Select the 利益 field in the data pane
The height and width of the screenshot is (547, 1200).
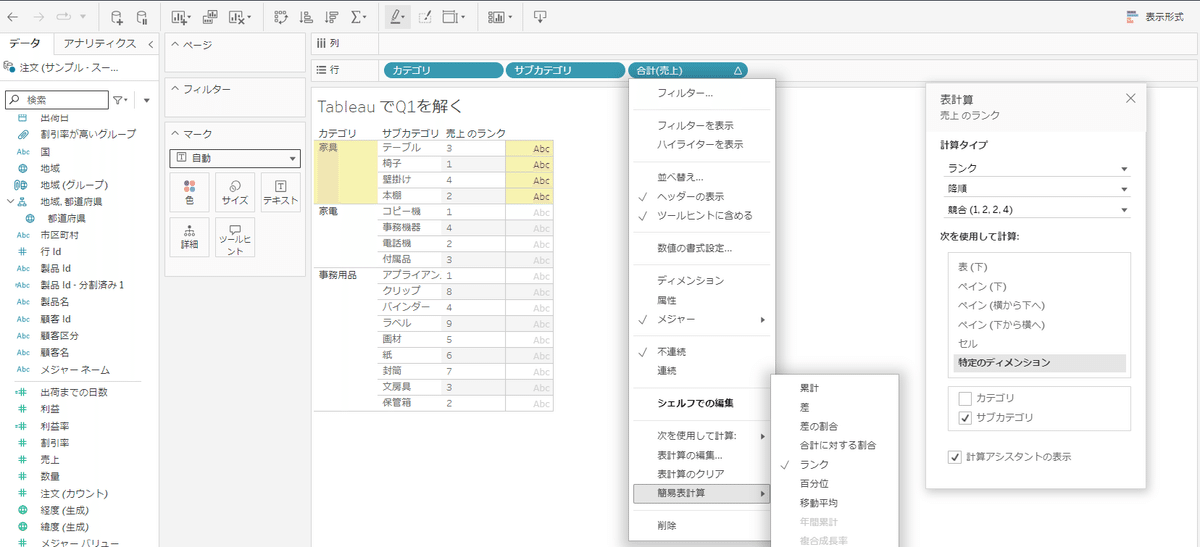click(x=50, y=408)
